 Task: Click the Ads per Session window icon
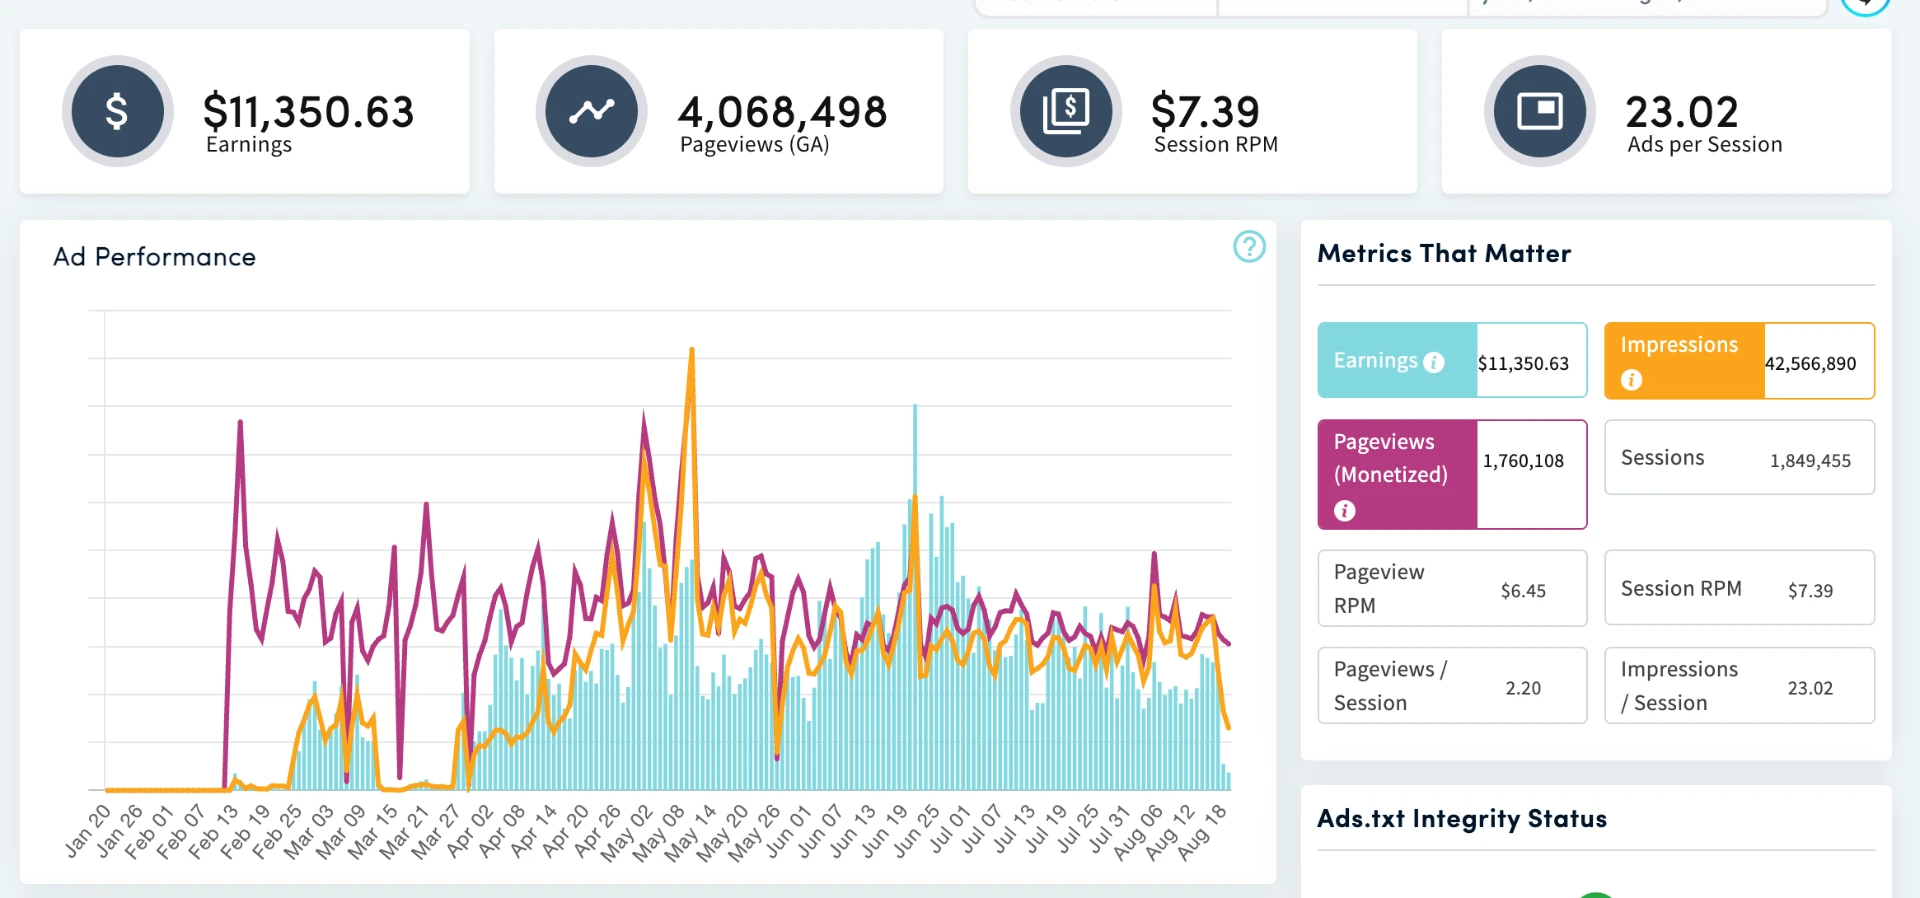coord(1539,111)
